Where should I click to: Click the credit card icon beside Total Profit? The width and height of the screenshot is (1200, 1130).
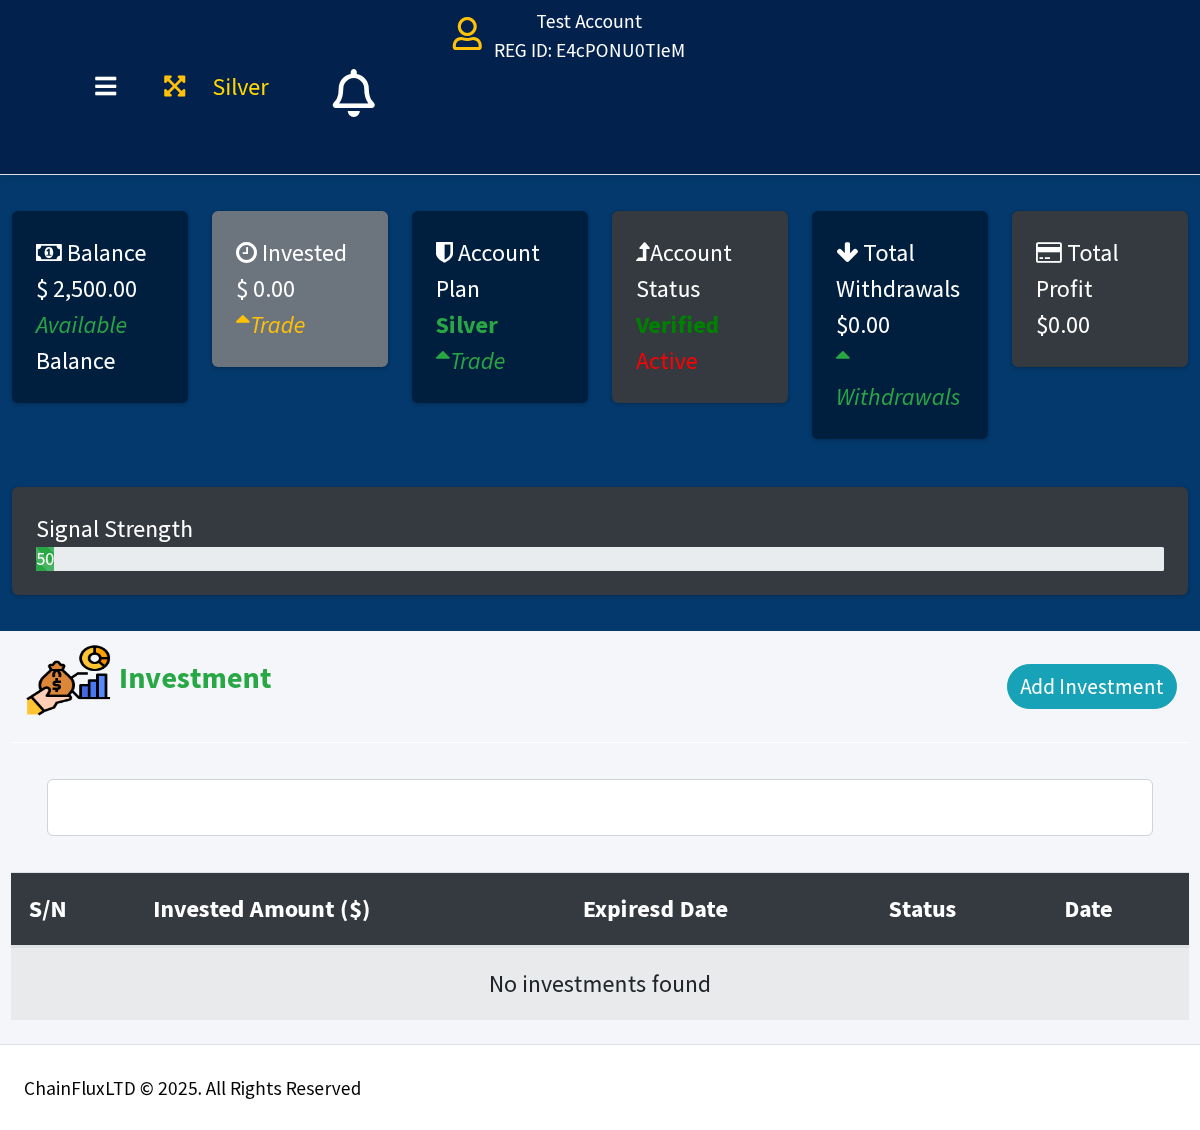[1049, 253]
